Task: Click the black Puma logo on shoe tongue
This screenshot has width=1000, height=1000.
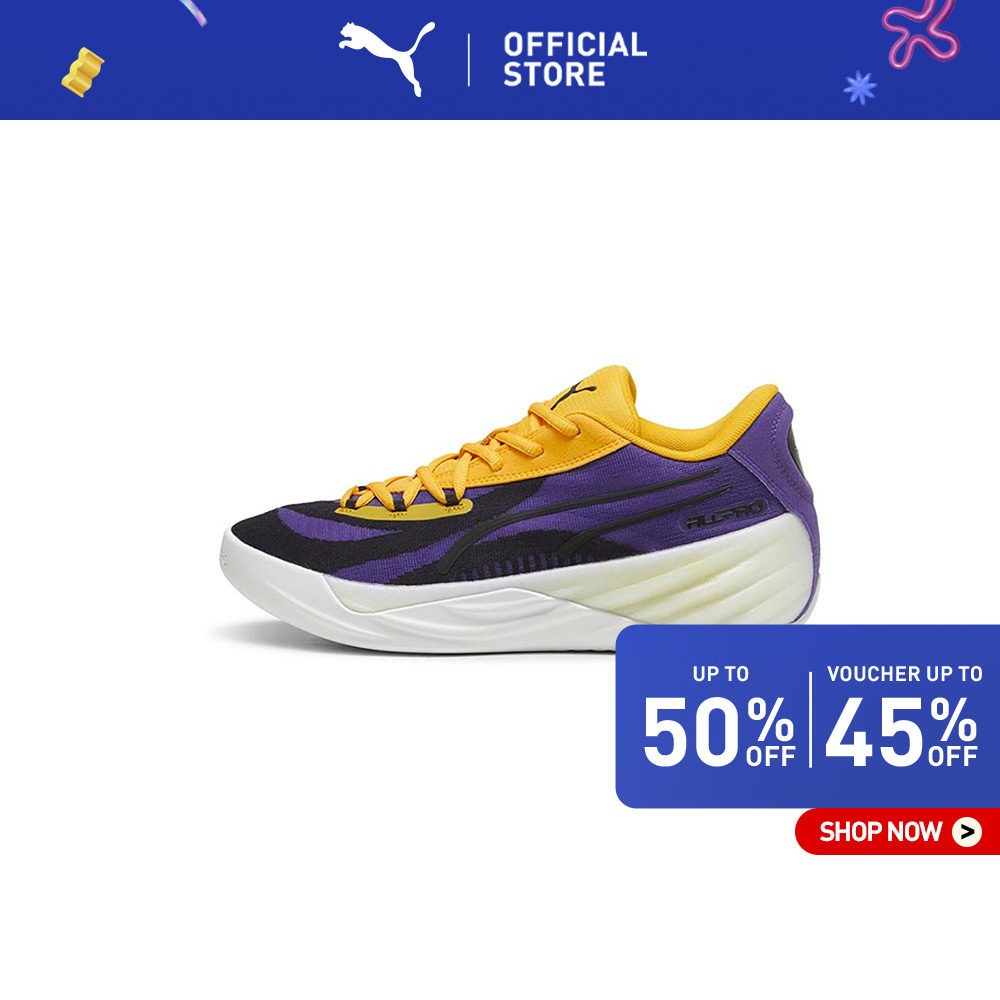Action: coord(573,393)
